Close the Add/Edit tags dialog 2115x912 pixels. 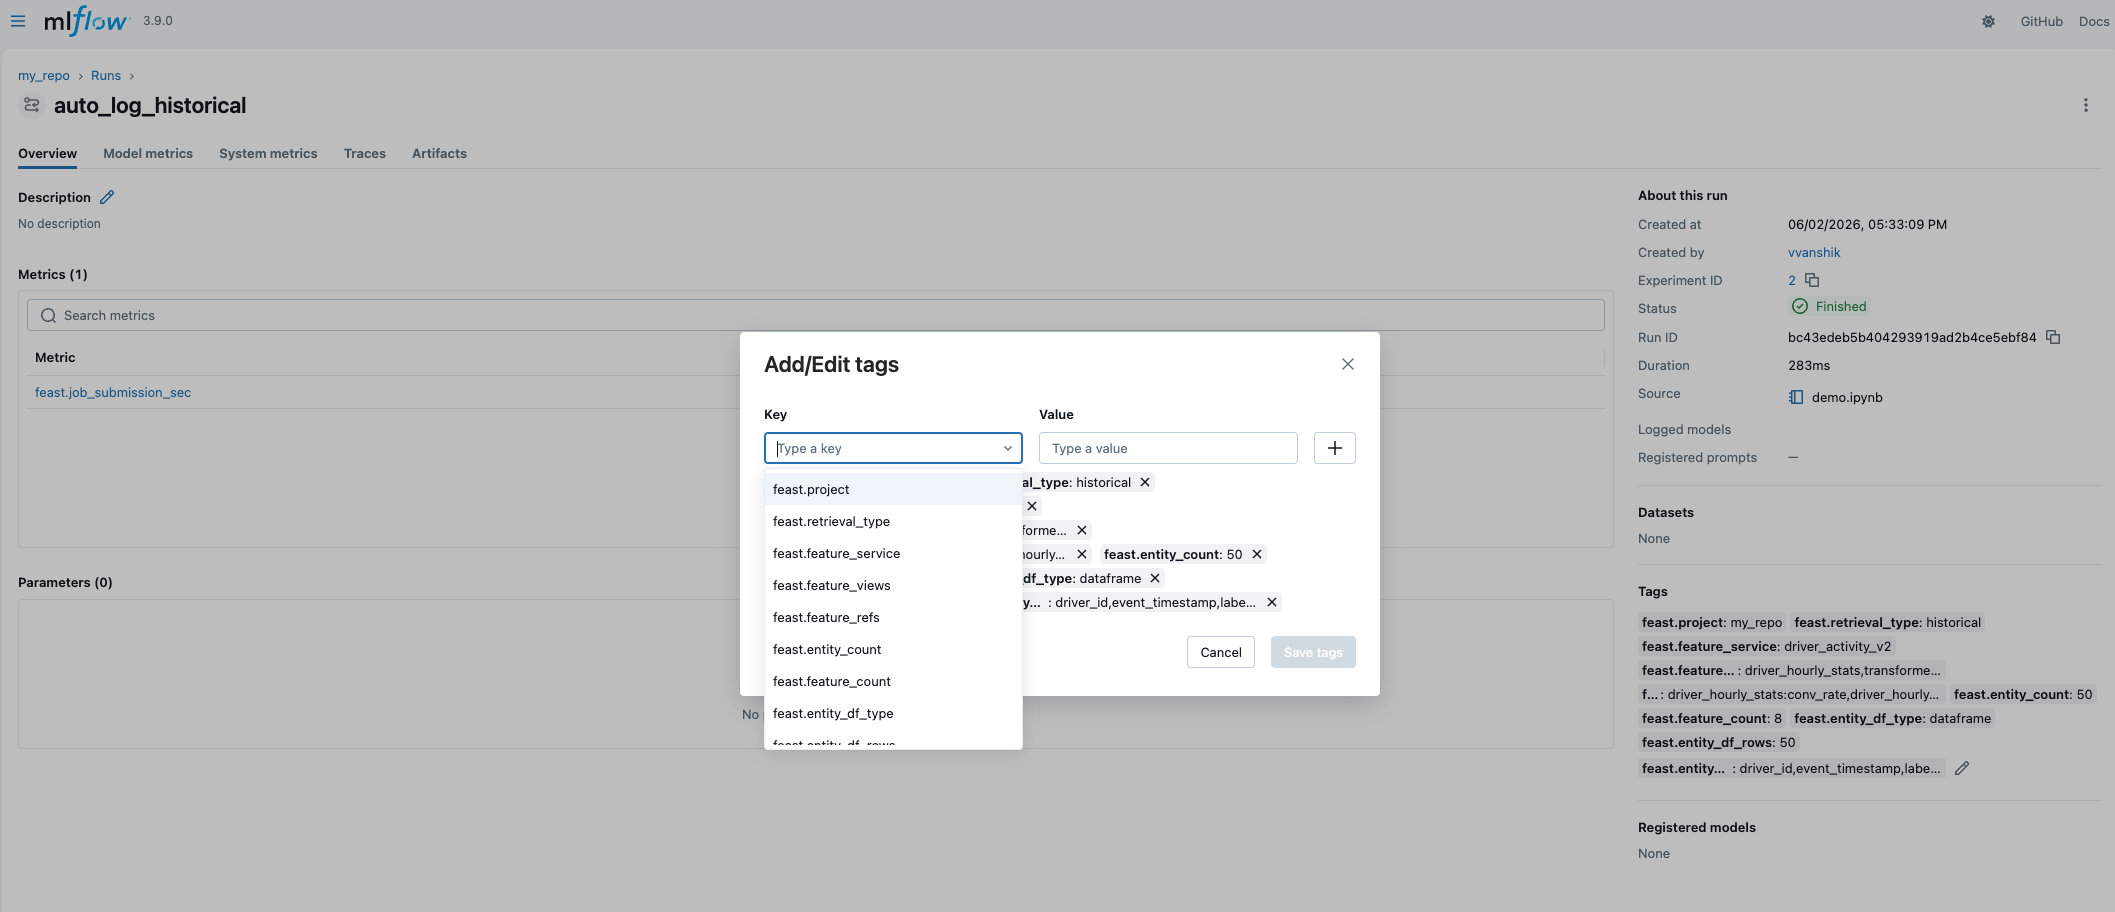click(1347, 364)
